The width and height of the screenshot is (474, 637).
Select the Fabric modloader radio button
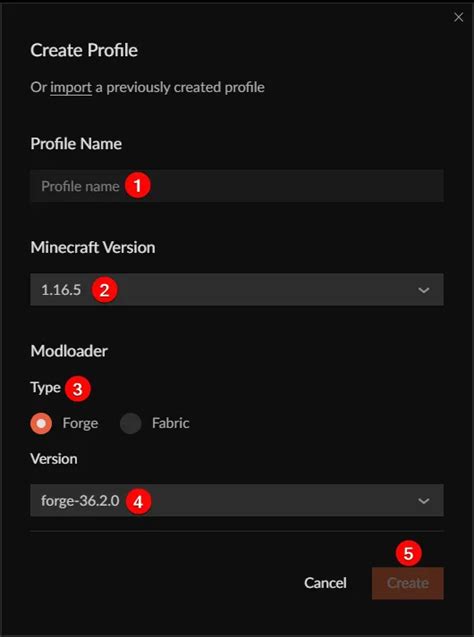coord(130,423)
